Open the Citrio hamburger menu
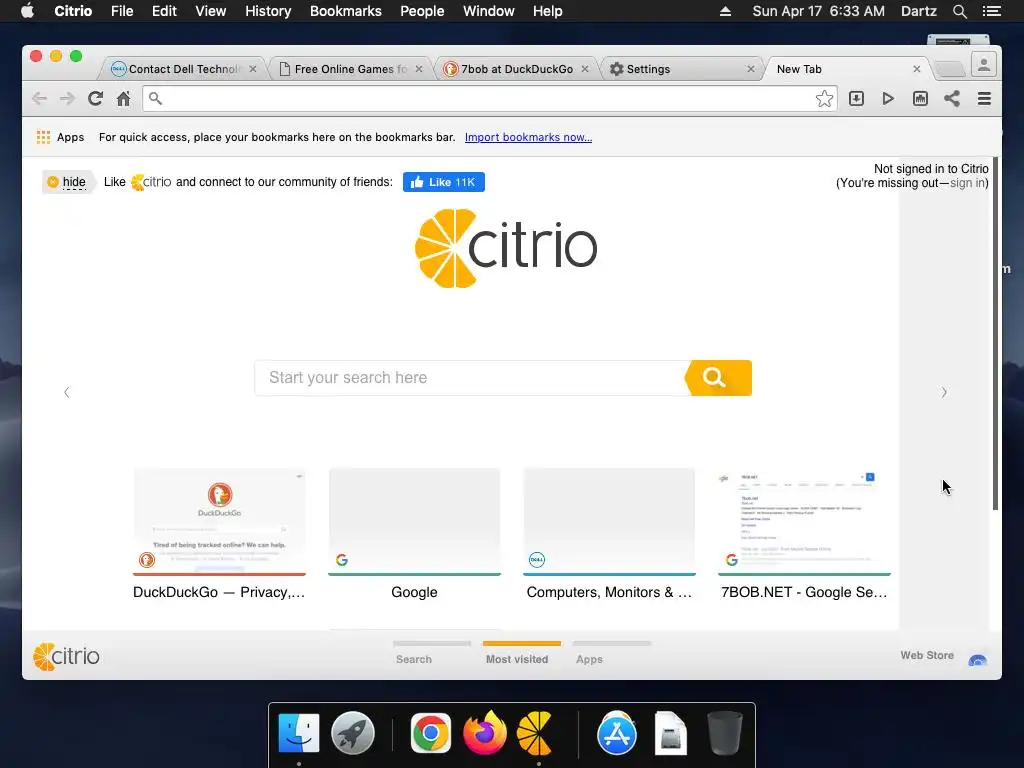The image size is (1024, 768). point(984,99)
